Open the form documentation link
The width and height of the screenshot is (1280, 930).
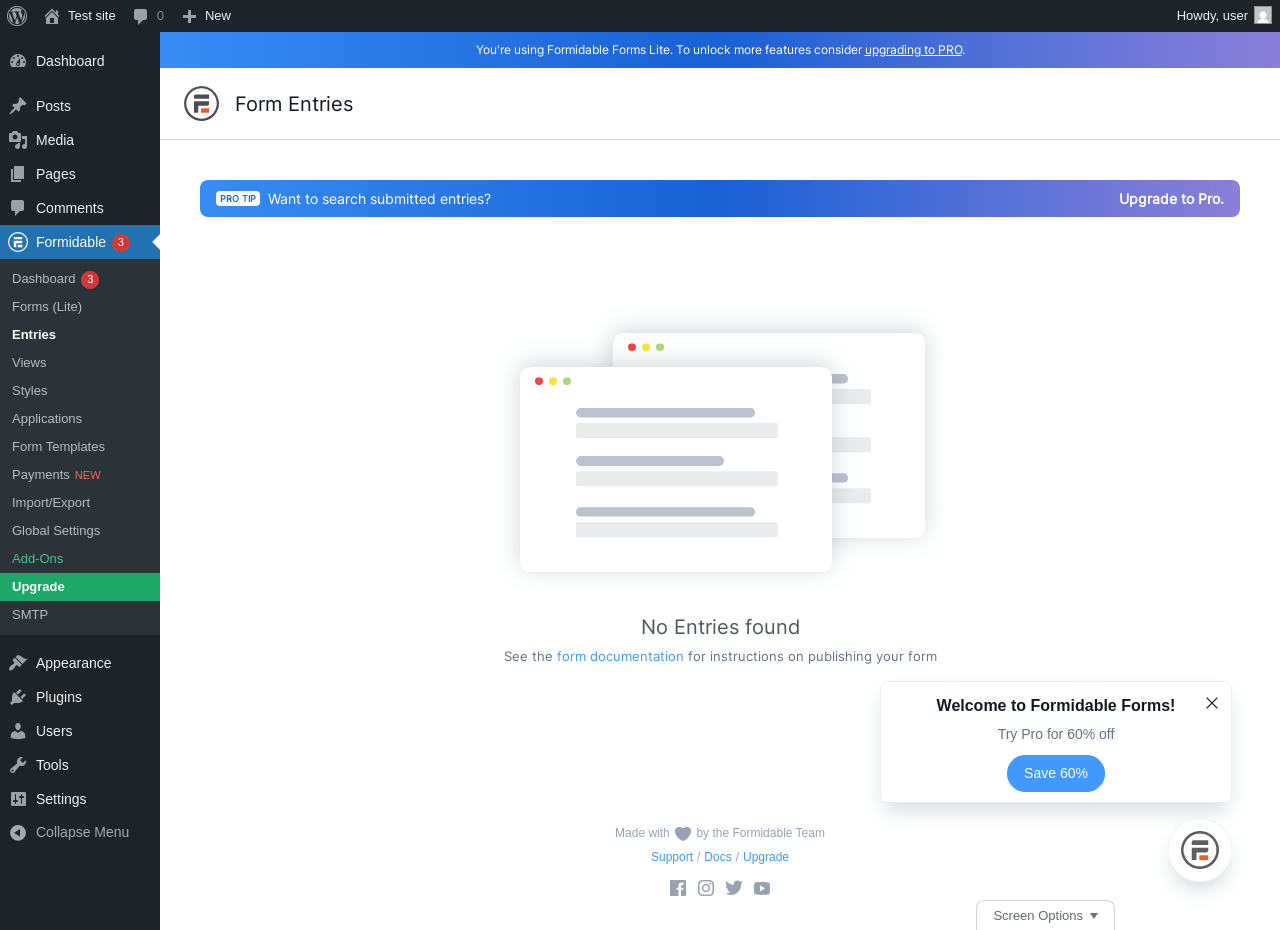point(620,657)
